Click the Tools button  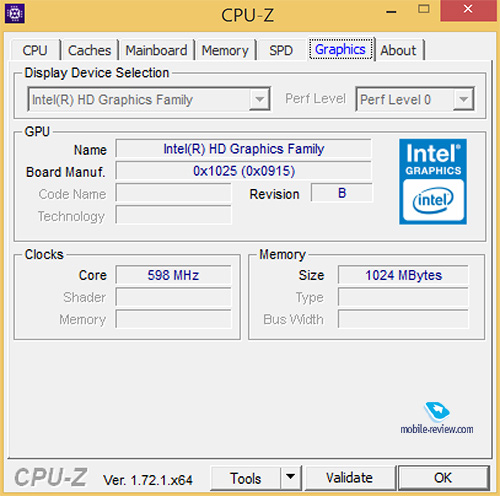pos(246,478)
